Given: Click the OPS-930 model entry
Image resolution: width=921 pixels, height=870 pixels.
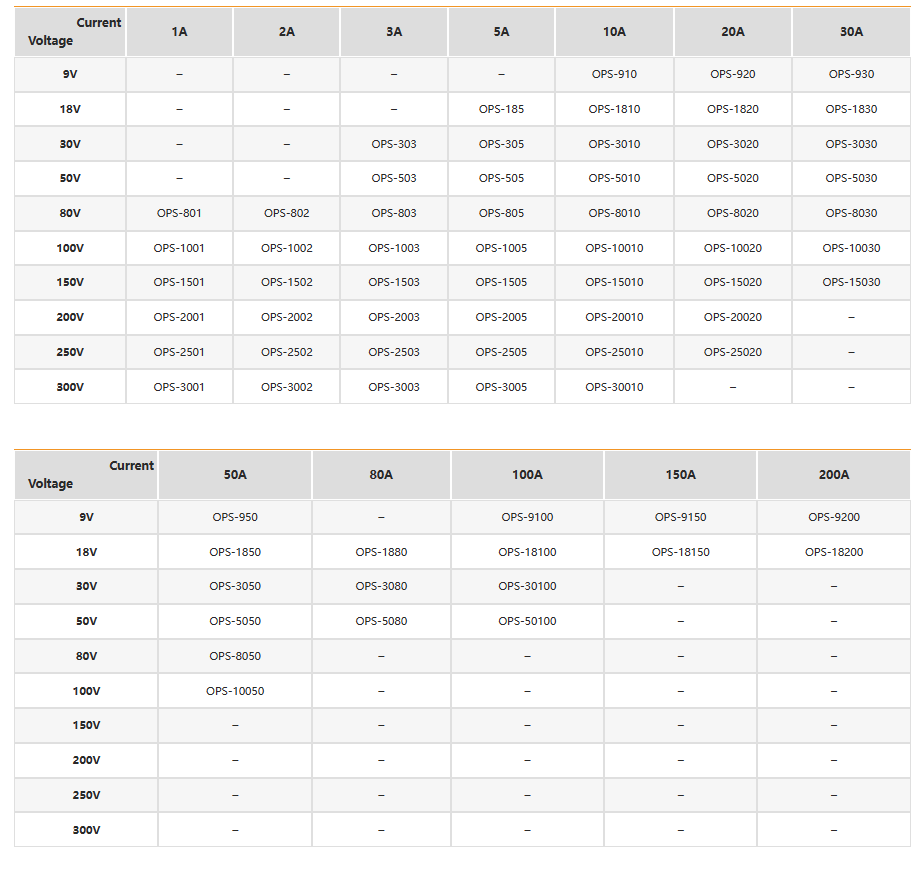Looking at the screenshot, I should point(851,74).
